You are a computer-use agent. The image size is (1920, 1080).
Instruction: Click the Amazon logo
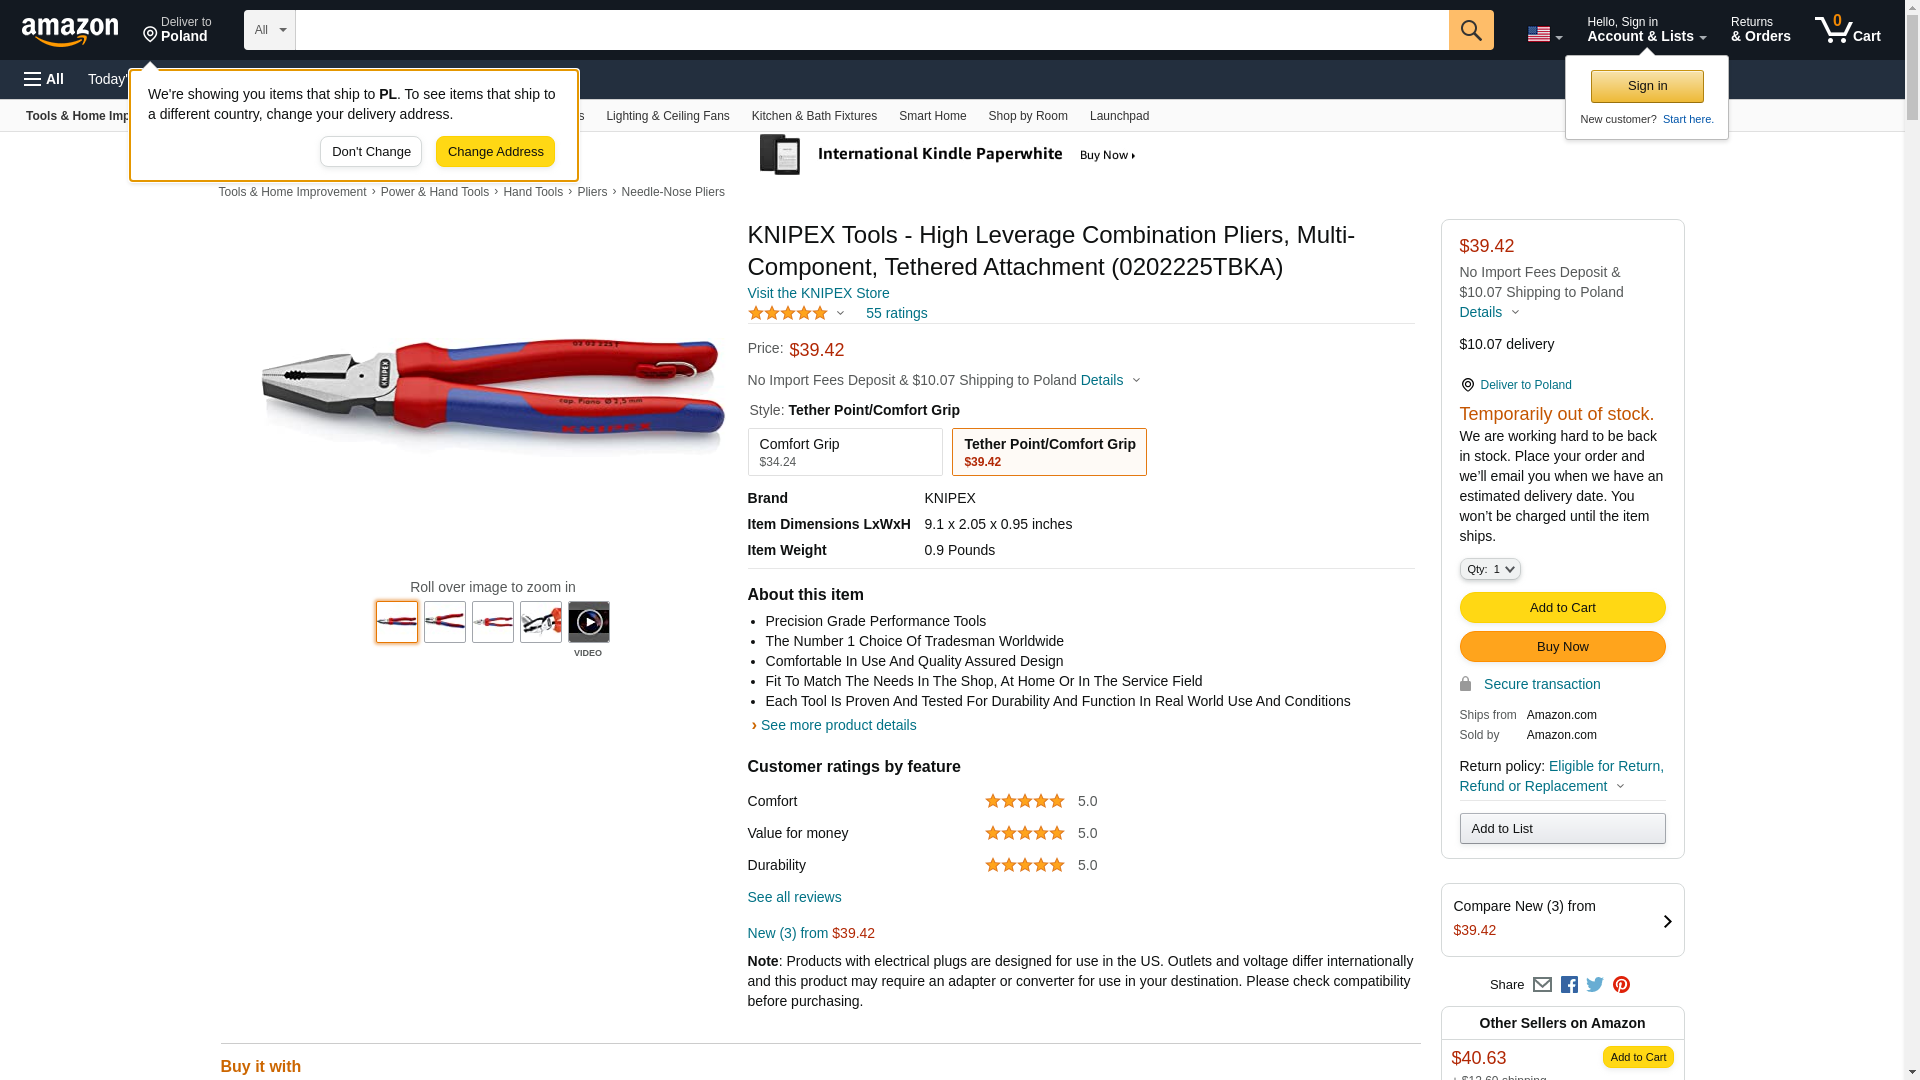click(70, 31)
